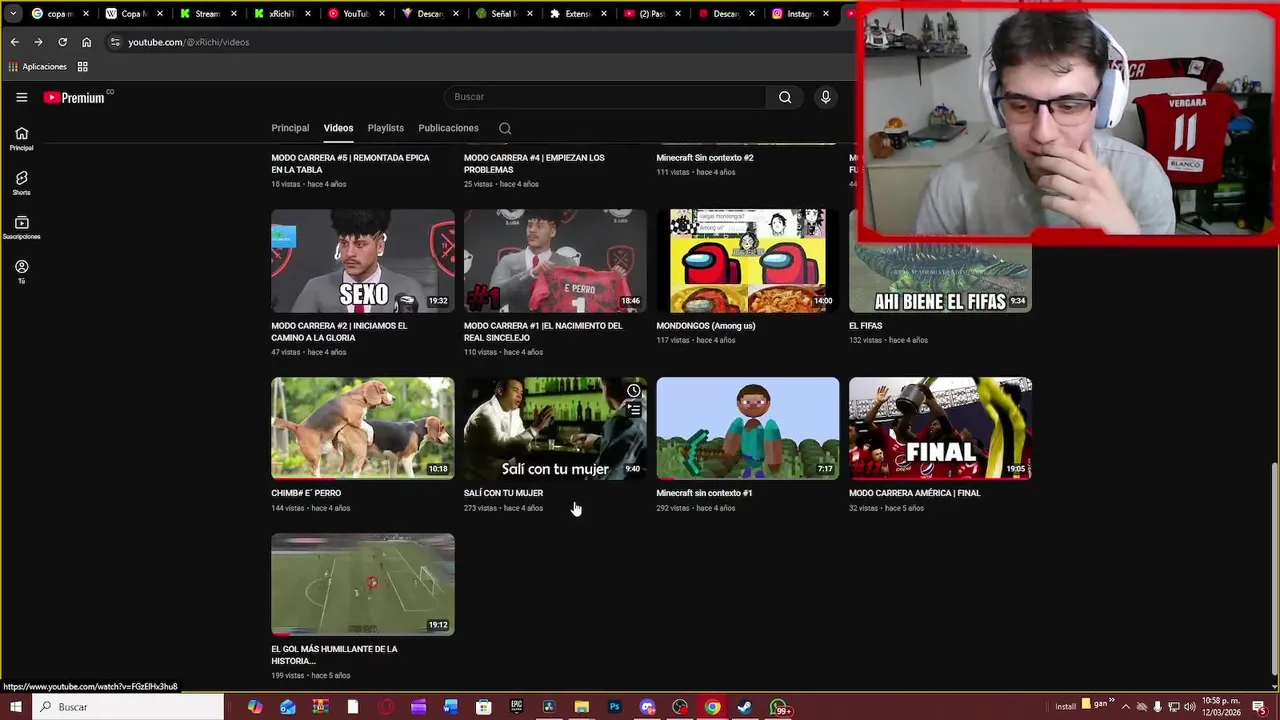The width and height of the screenshot is (1280, 720).
Task: Open Microsoft Store from the taskbar
Action: tap(484, 707)
